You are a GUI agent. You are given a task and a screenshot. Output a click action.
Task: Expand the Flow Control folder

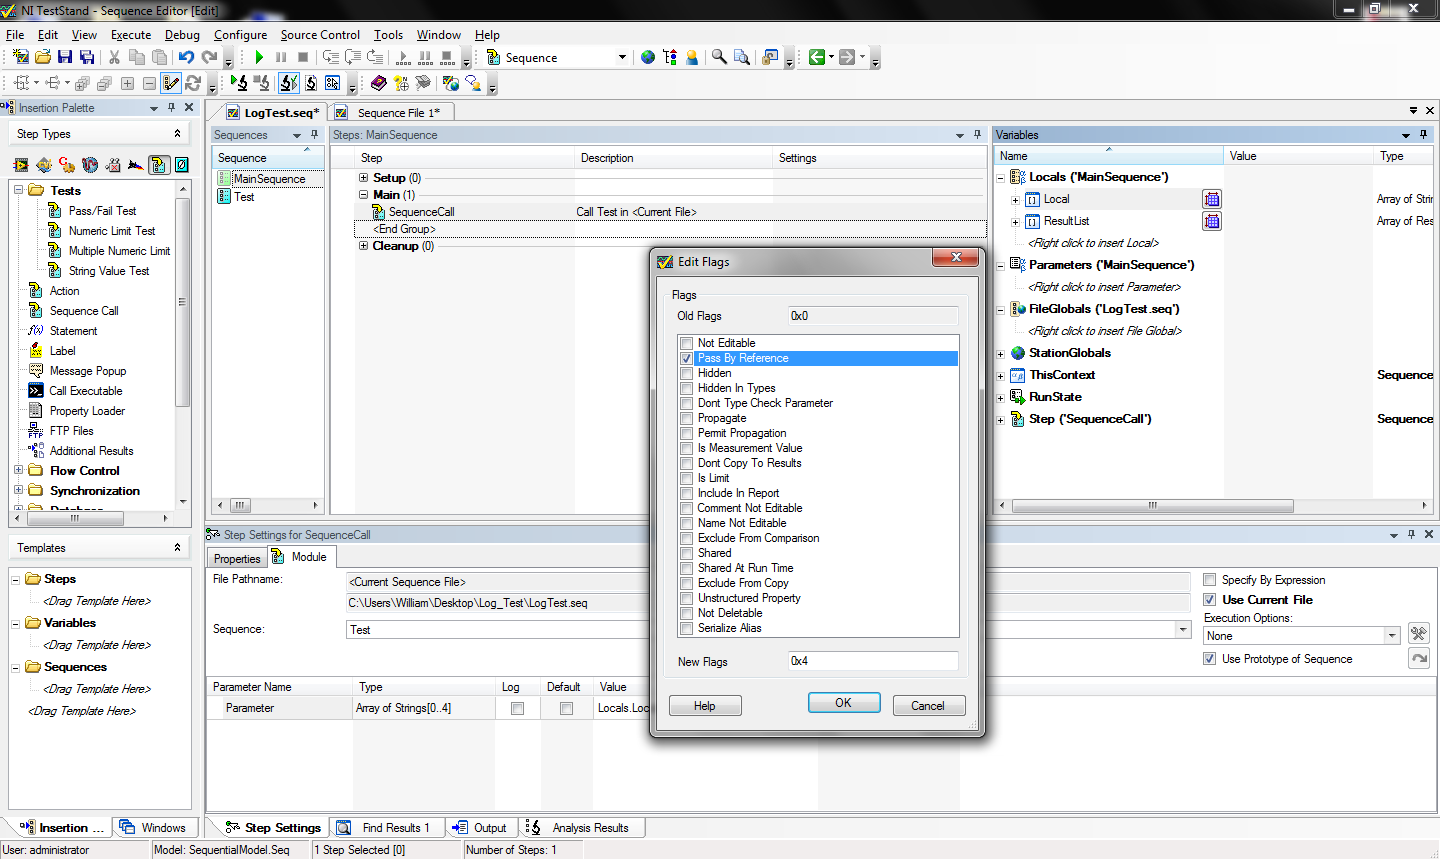18,470
